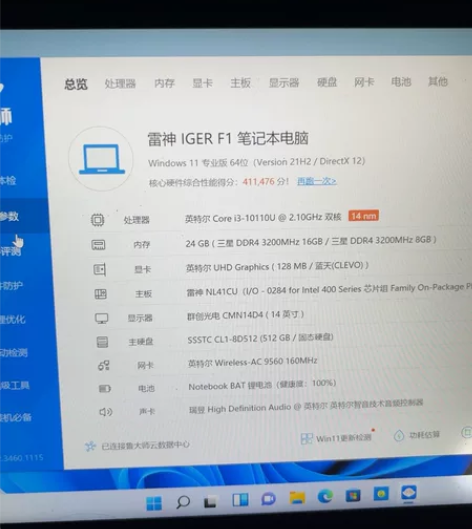472x529 pixels.
Task: Open the 电池 tab
Action: 401,81
